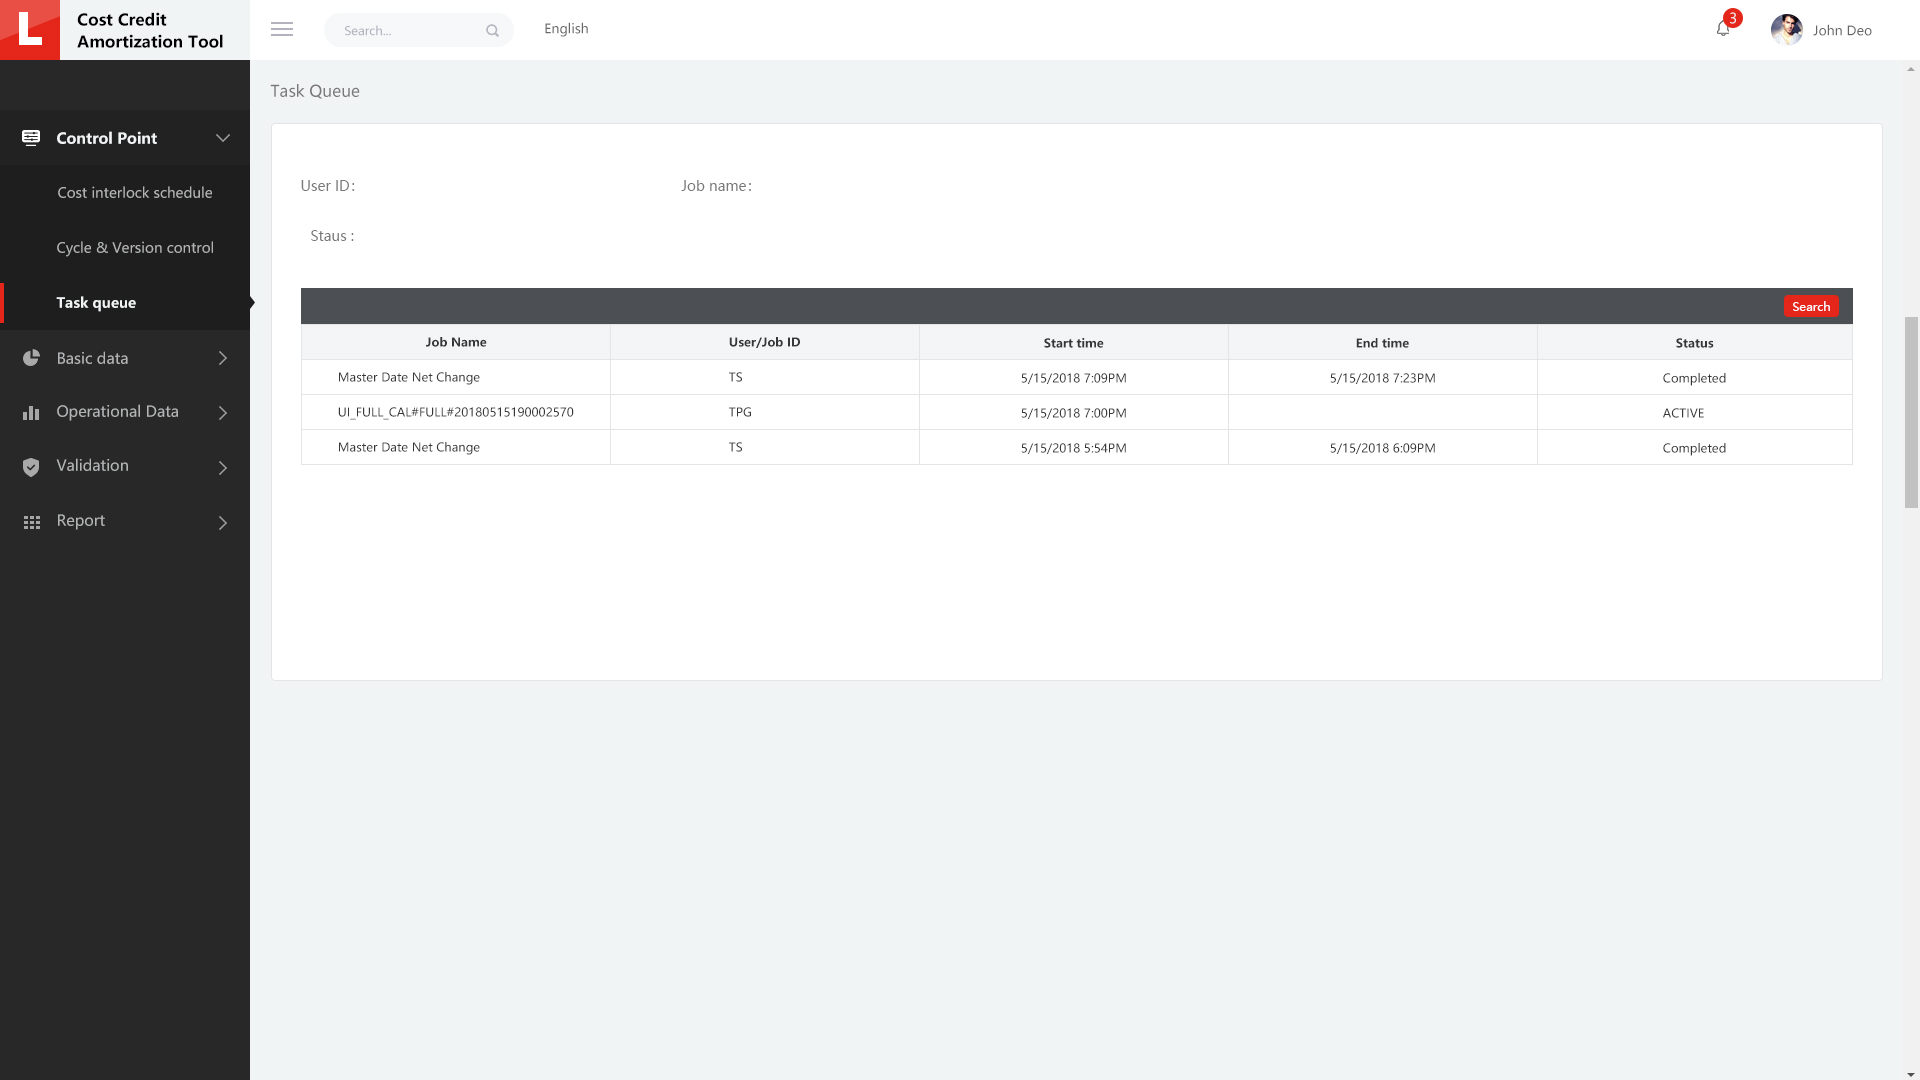
Task: Click the red Search button
Action: point(1810,306)
